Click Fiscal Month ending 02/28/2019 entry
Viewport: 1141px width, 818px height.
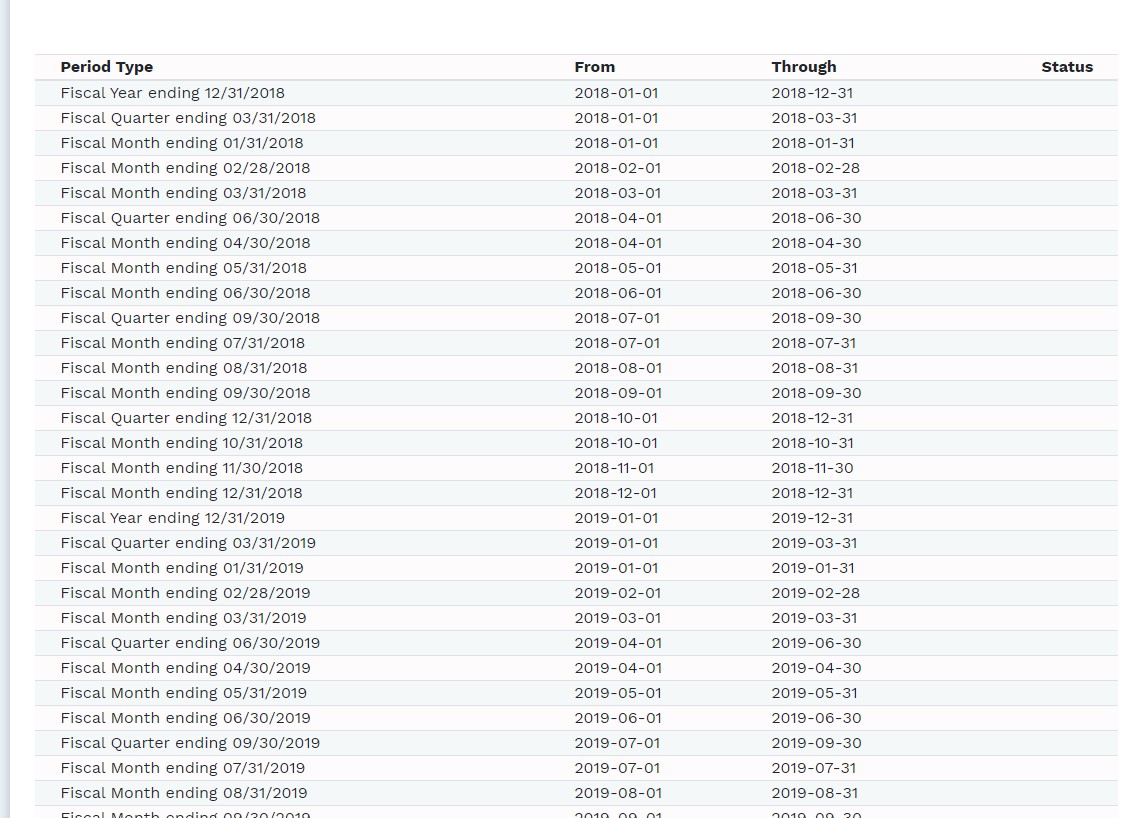click(185, 593)
